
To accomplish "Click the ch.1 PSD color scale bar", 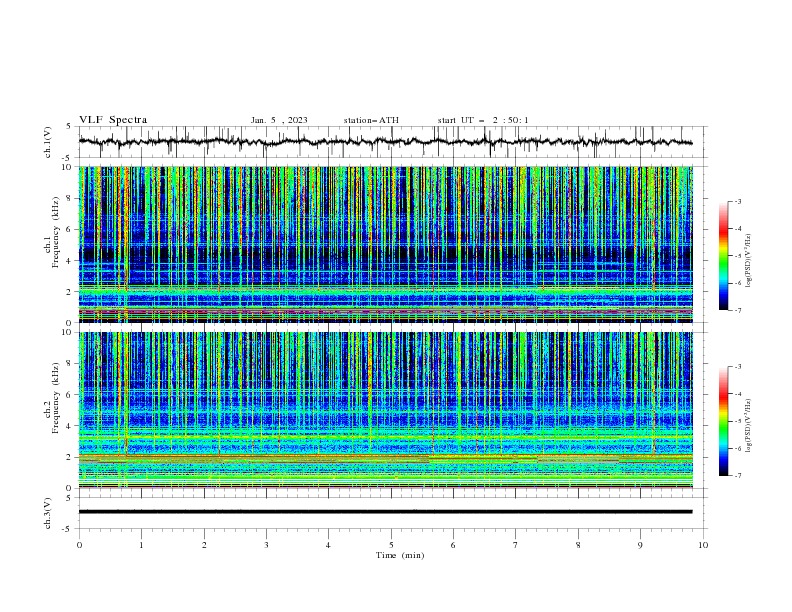I will click(x=723, y=256).
